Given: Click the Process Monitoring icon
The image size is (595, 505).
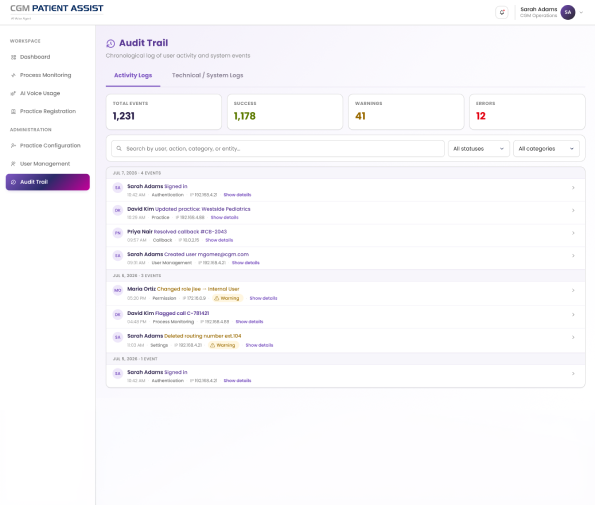Looking at the screenshot, I should pyautogui.click(x=13, y=75).
